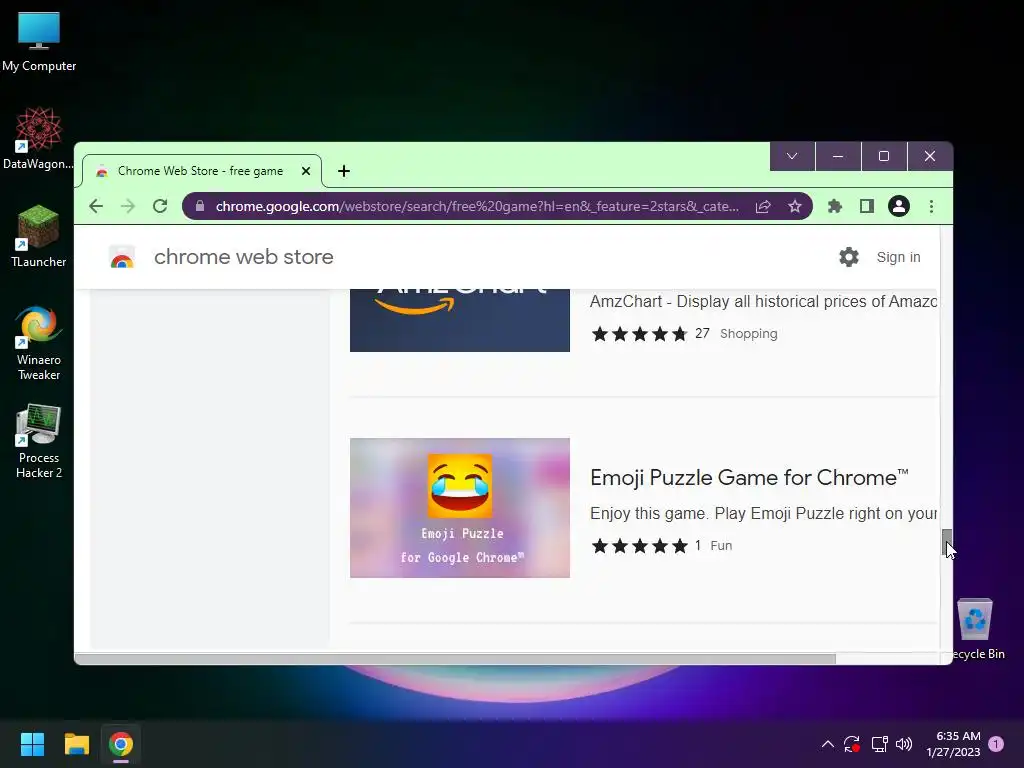Select the DataWagon desktop shortcut

pos(39,138)
